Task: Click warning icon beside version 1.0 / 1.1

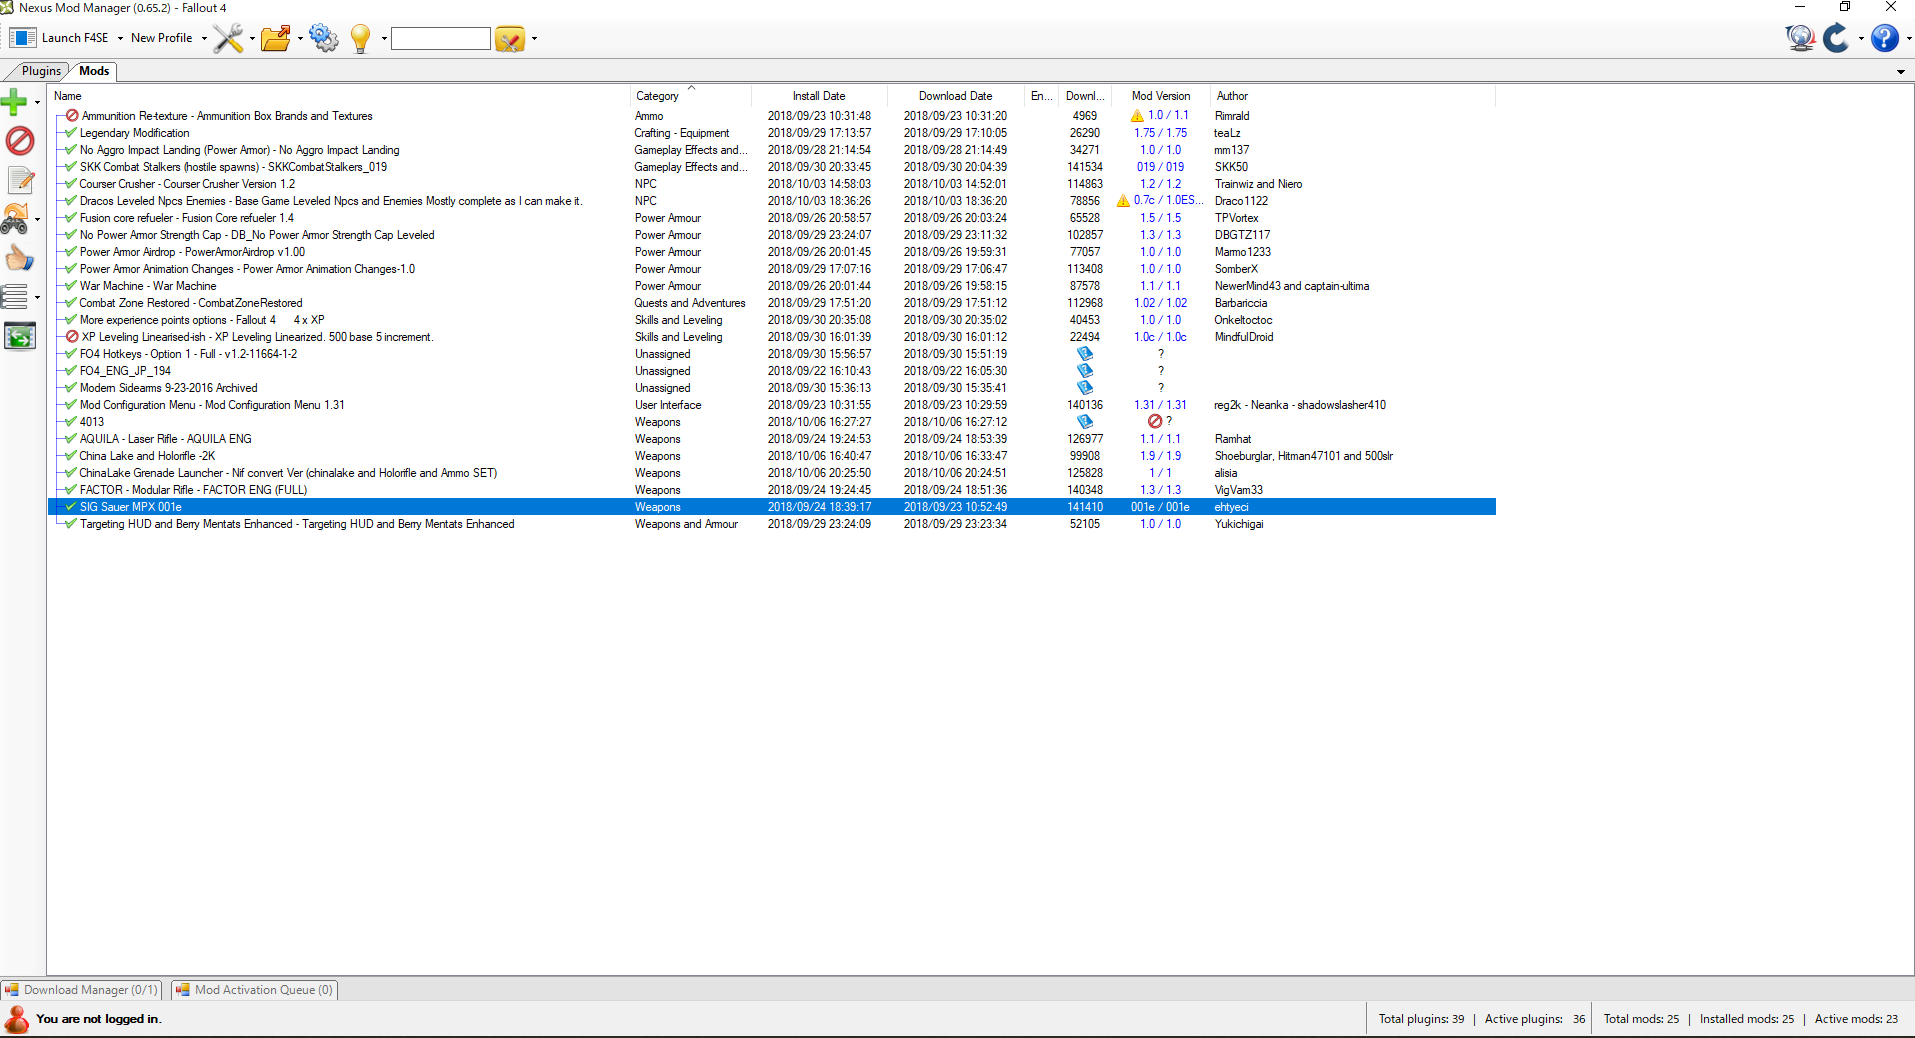Action: coord(1137,116)
